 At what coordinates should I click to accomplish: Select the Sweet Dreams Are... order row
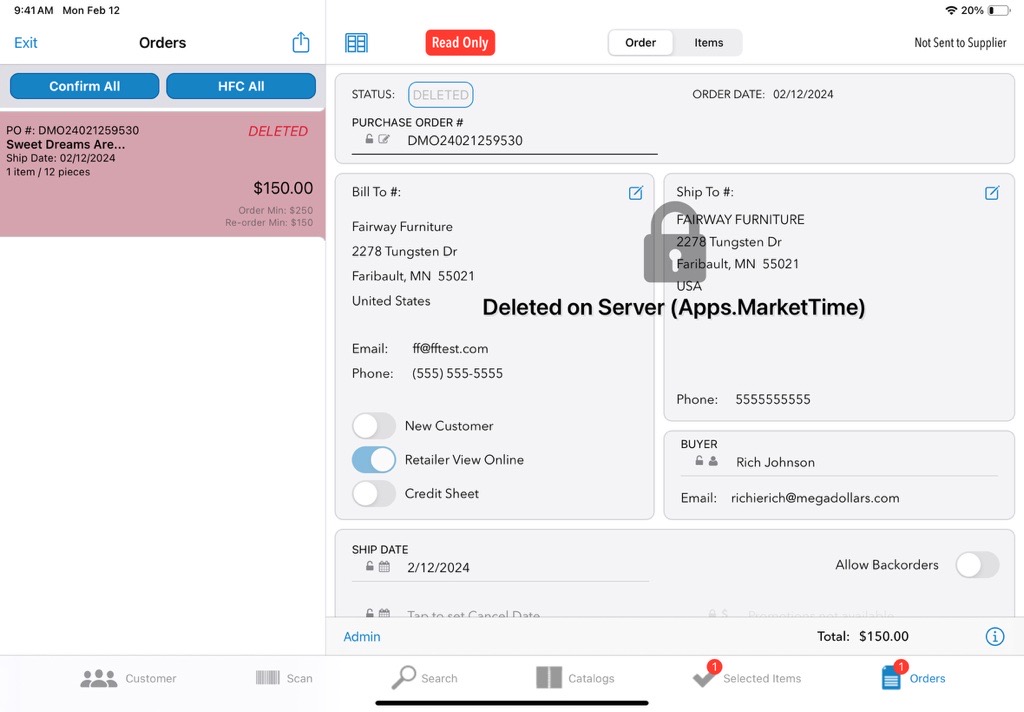(x=162, y=174)
